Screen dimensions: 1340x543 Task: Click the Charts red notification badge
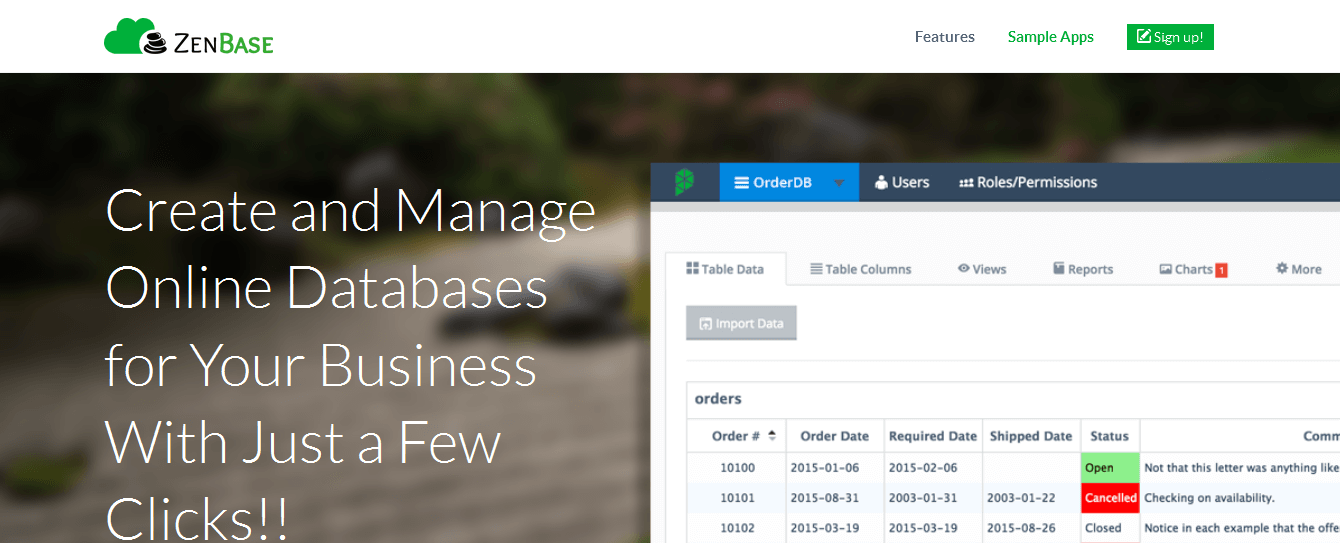1221,269
